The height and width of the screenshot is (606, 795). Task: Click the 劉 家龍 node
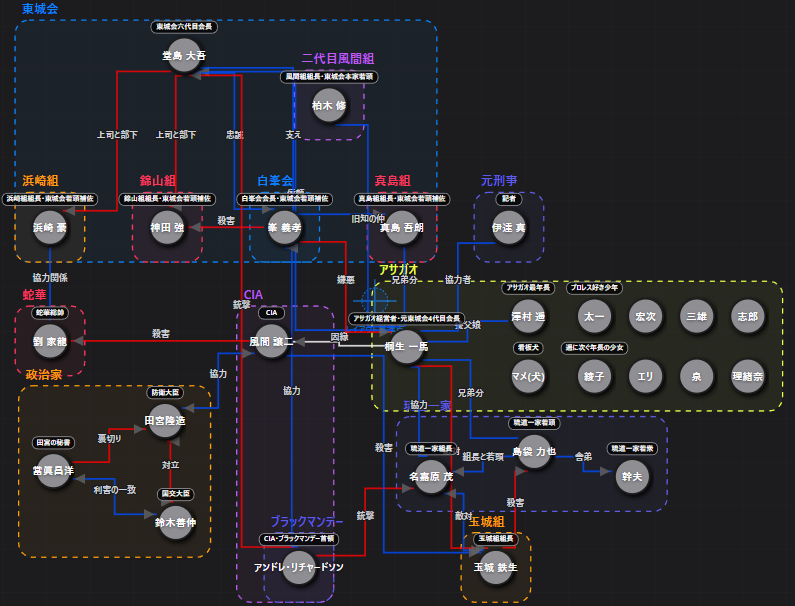pos(50,342)
